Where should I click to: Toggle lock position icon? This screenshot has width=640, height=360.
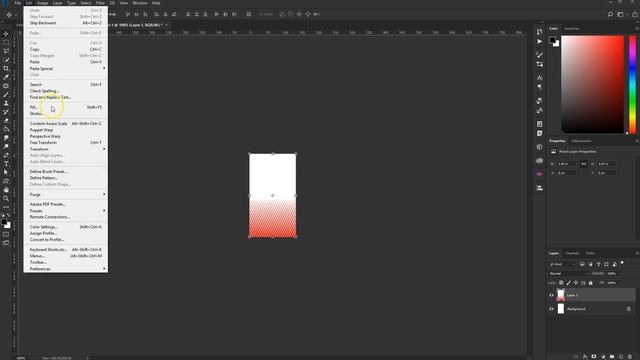[576, 283]
